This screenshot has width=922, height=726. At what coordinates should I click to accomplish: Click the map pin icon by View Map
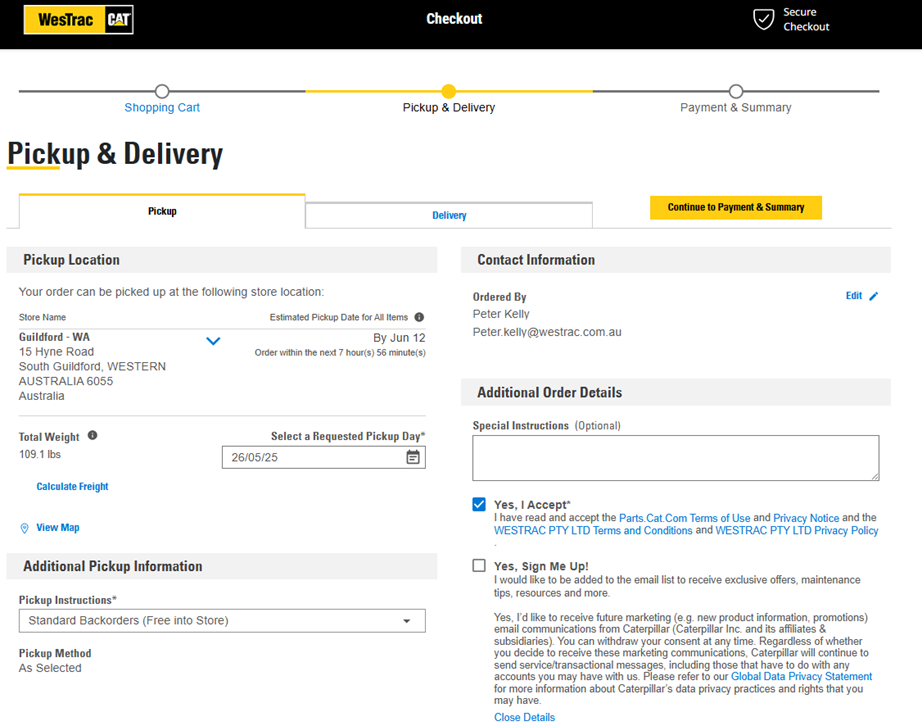tap(25, 528)
